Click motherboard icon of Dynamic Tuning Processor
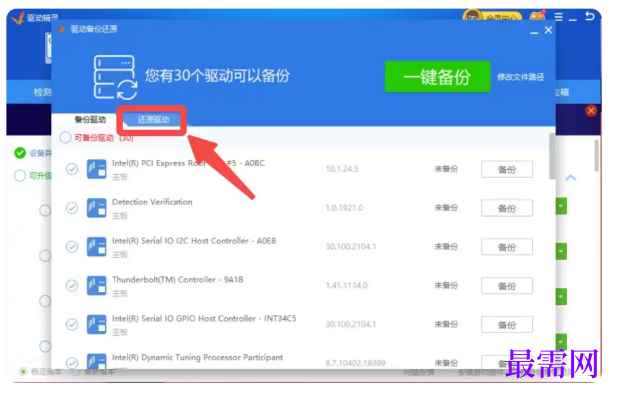Image resolution: width=617 pixels, height=395 pixels. point(96,361)
